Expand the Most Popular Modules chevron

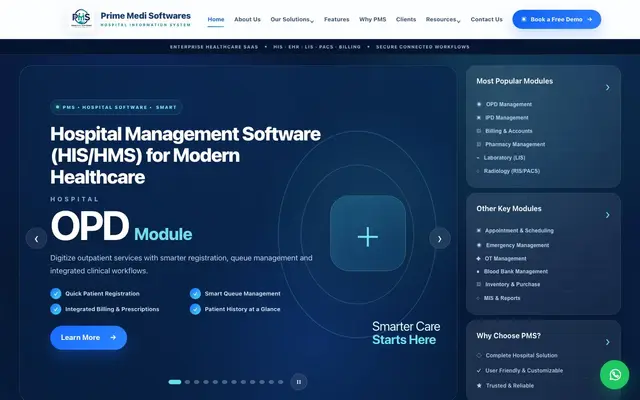click(x=608, y=88)
